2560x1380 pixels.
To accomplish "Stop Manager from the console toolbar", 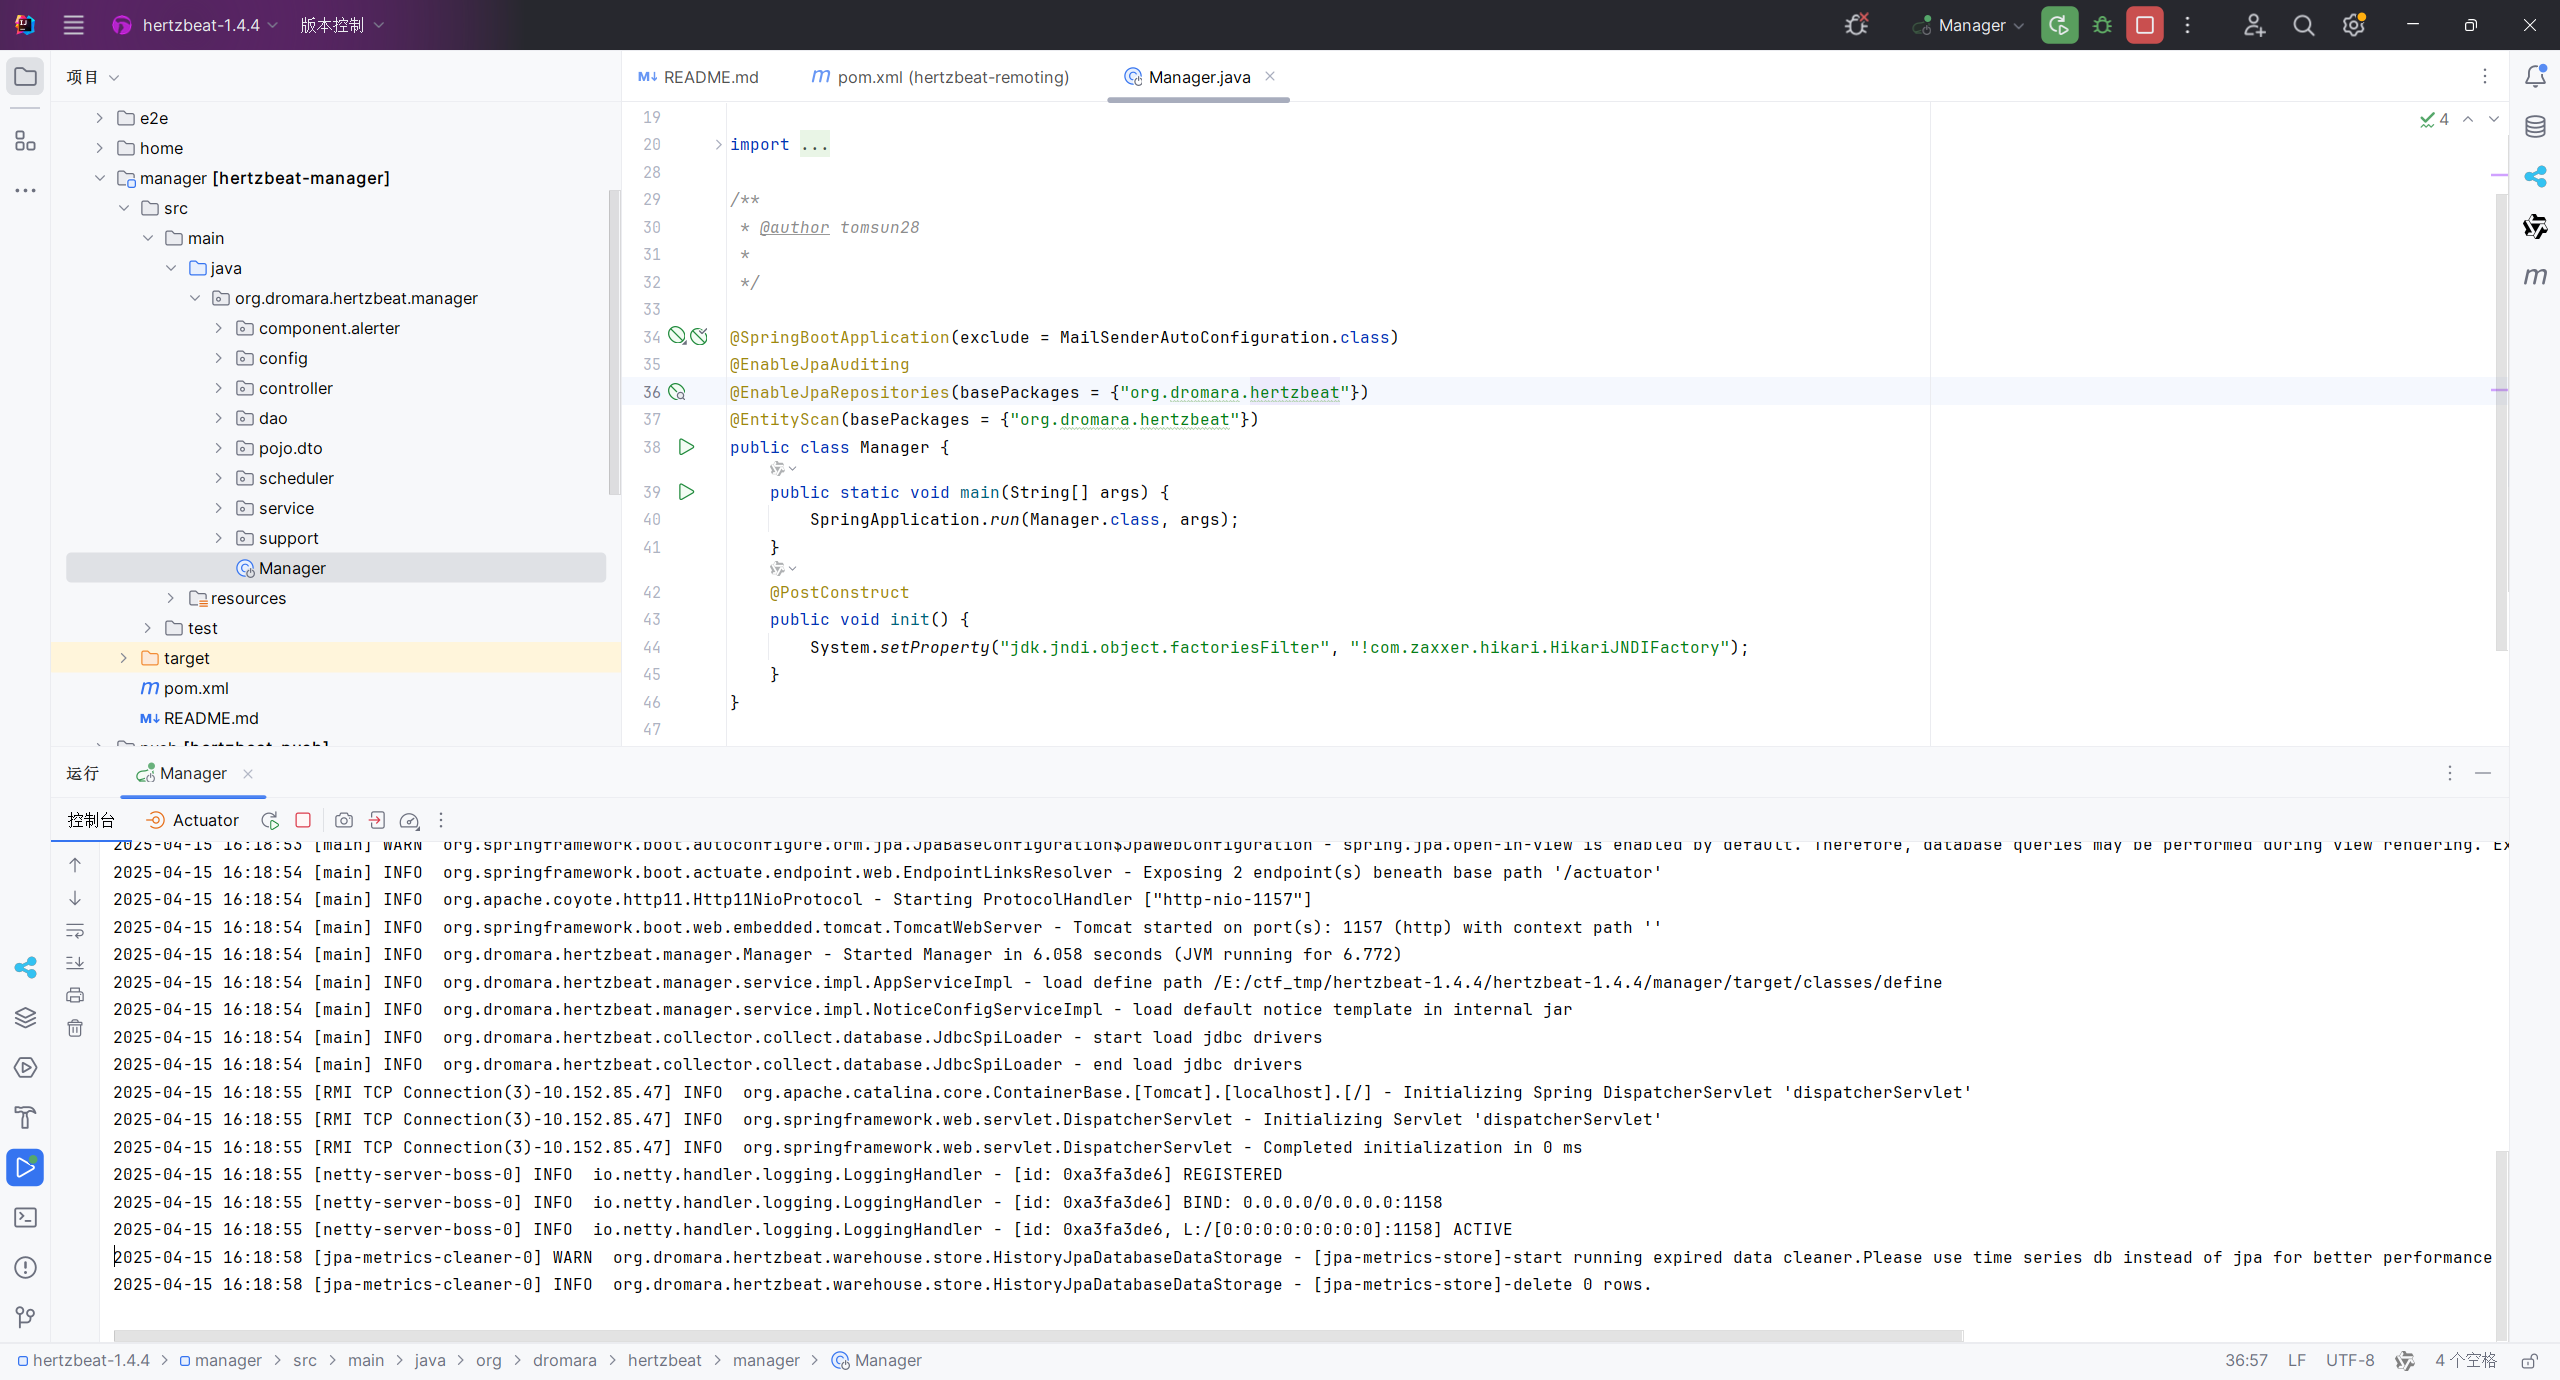I will tap(303, 820).
